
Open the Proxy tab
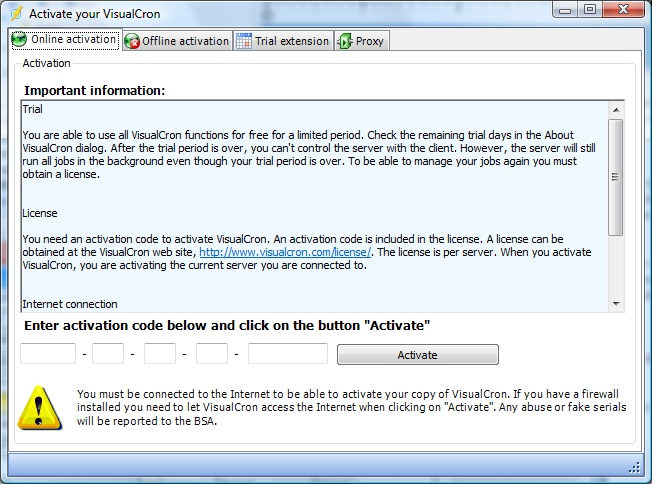point(361,41)
